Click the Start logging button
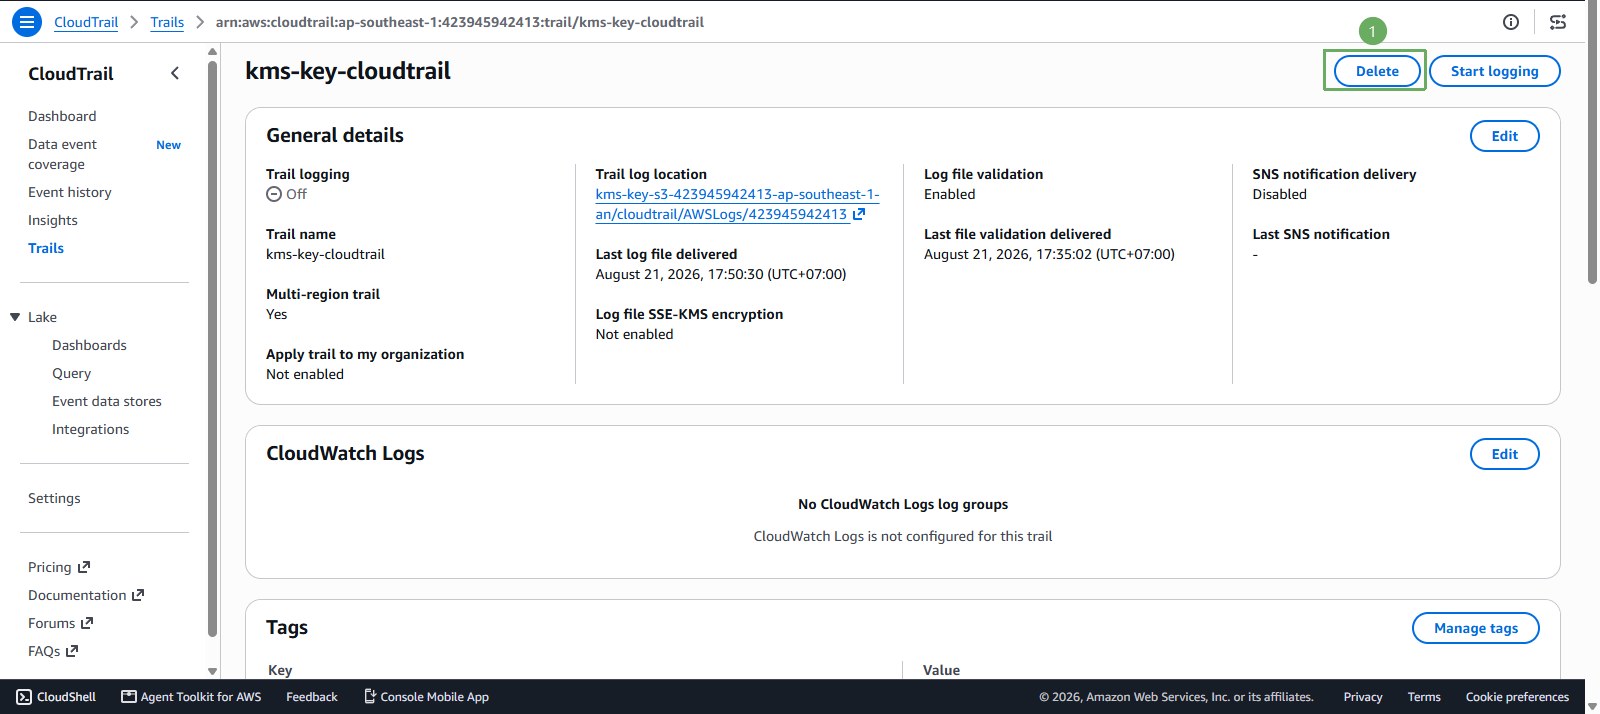 [x=1494, y=71]
